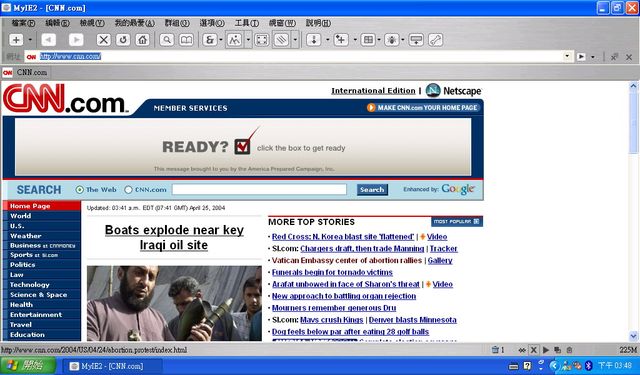Click the play triangle in the status bar

[x=545, y=350]
